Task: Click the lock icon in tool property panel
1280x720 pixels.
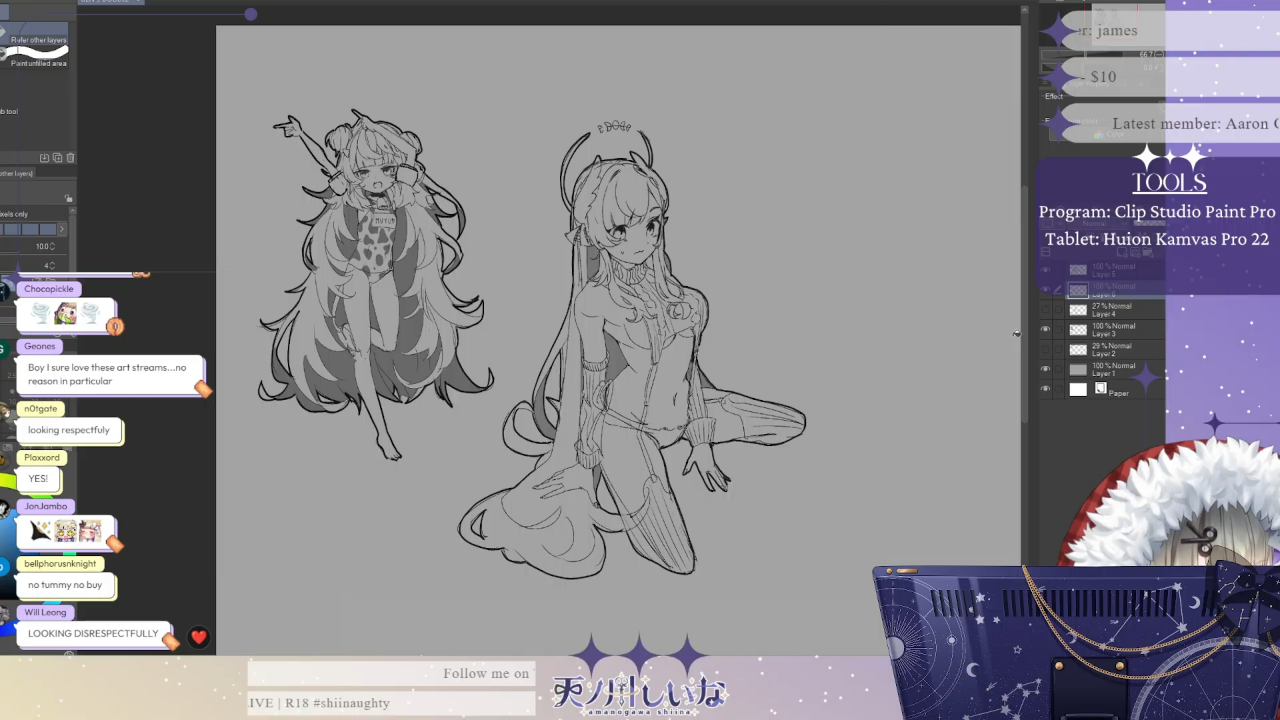Action: pyautogui.click(x=68, y=198)
